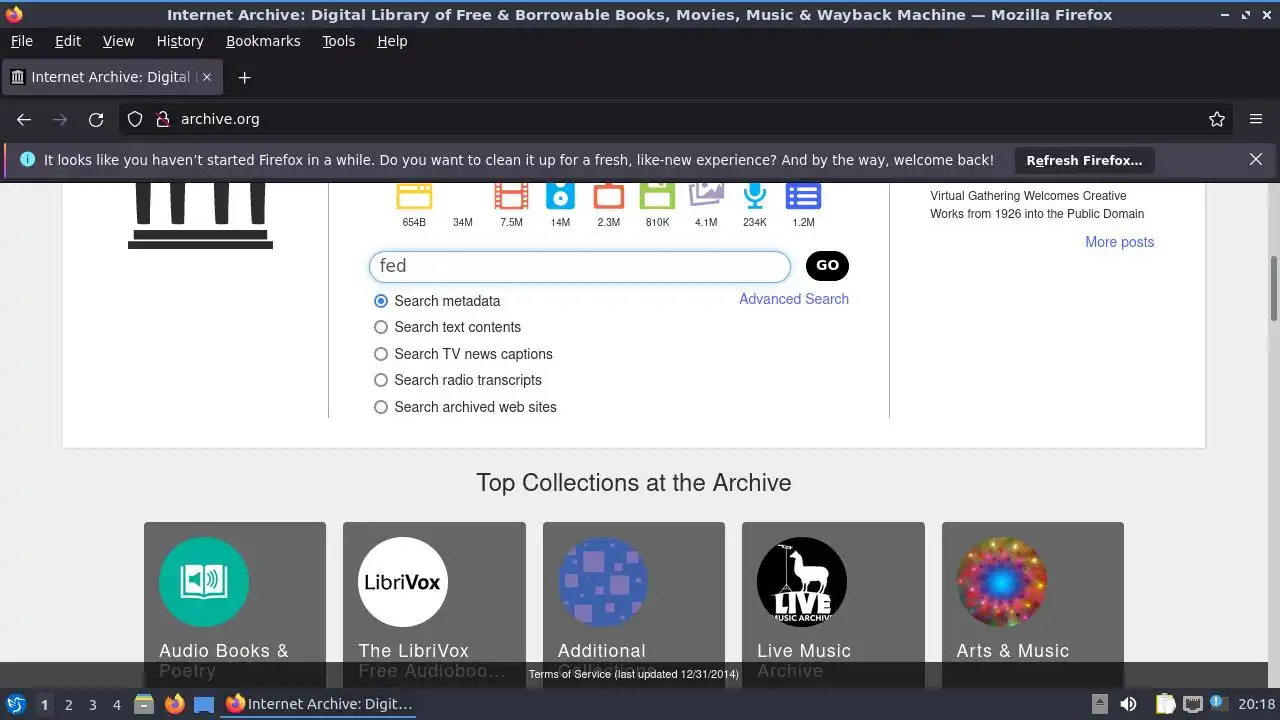1280x720 pixels.
Task: Open the Firefox hamburger application menu
Action: tap(1256, 119)
